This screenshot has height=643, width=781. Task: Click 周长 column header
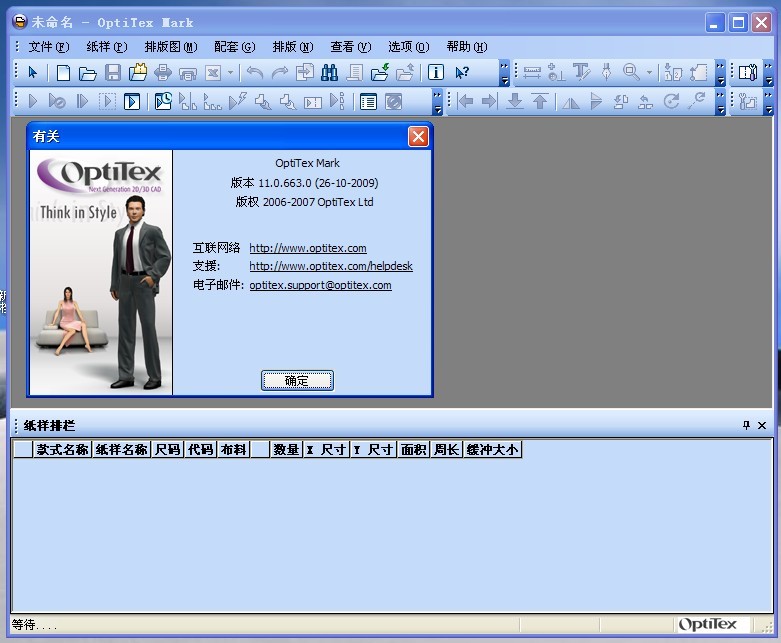446,449
